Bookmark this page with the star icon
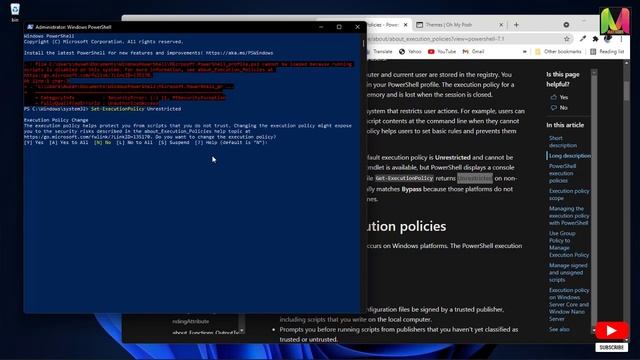Image resolution: width=640 pixels, height=360 pixels. pyautogui.click(x=567, y=39)
